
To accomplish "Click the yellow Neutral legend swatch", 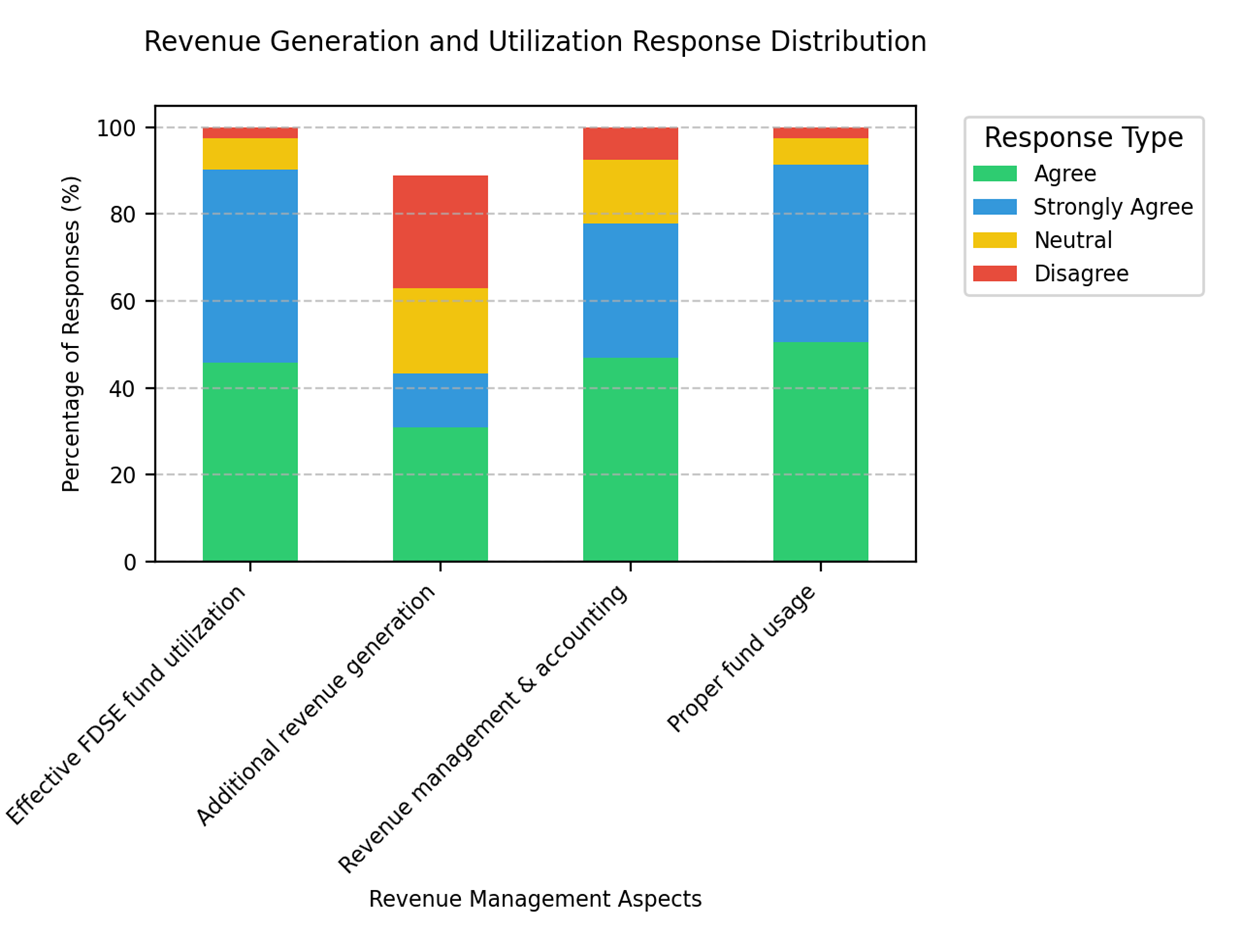I will pos(994,240).
